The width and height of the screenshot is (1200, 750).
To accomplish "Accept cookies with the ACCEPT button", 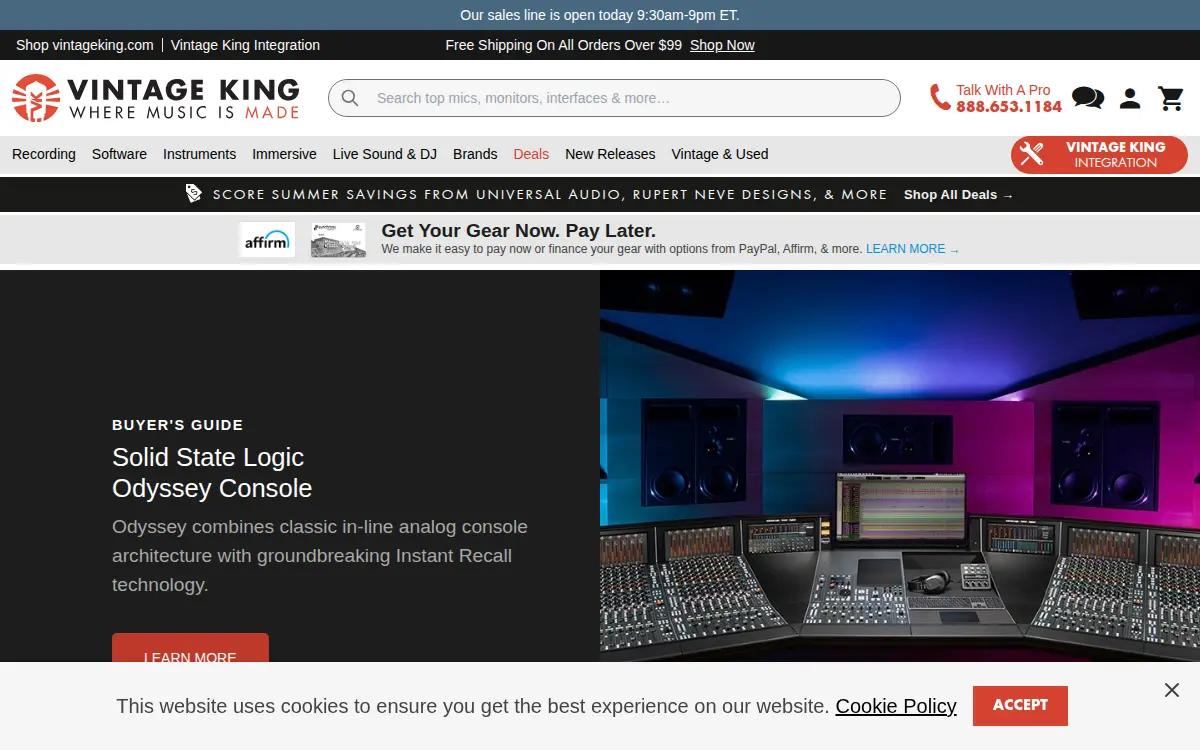I will click(x=1020, y=705).
